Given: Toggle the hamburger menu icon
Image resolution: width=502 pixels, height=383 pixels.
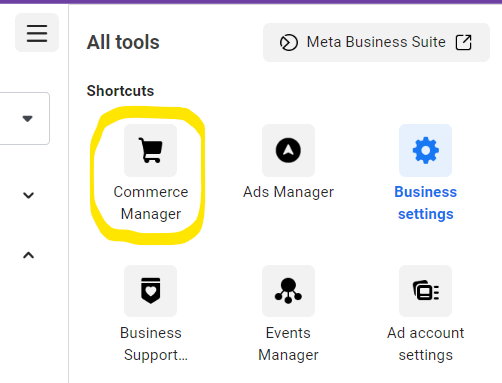Looking at the screenshot, I should [37, 33].
